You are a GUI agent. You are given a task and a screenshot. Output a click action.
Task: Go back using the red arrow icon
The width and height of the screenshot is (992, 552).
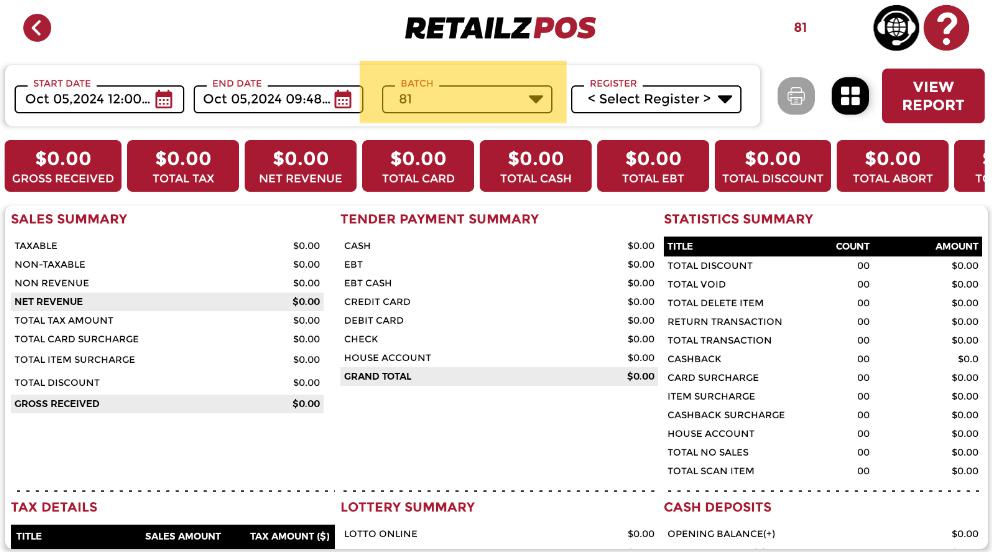click(37, 28)
